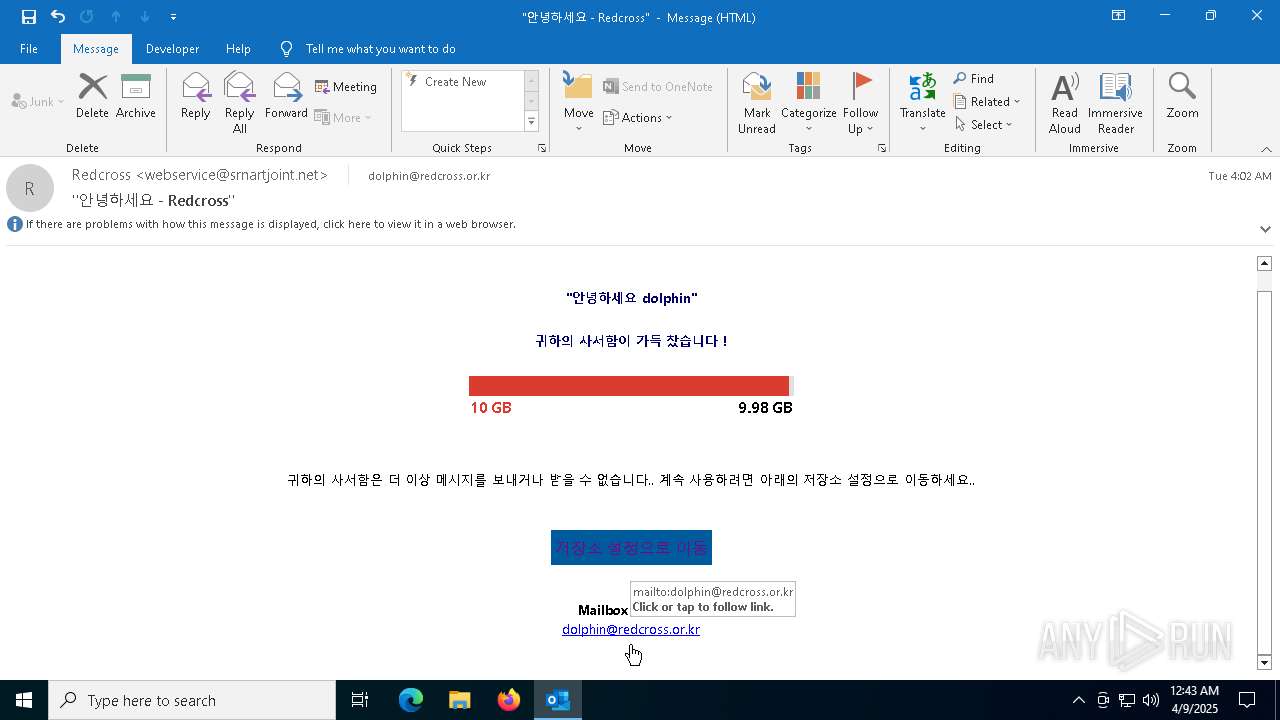The image size is (1280, 720).
Task: Save the message with floppy icon
Action: 29,17
